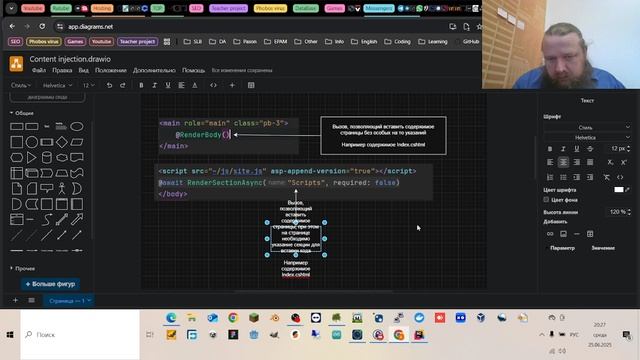Viewport: 640px width, 360px height.
Task: Select the triangle shape in palette
Action: click(31, 158)
